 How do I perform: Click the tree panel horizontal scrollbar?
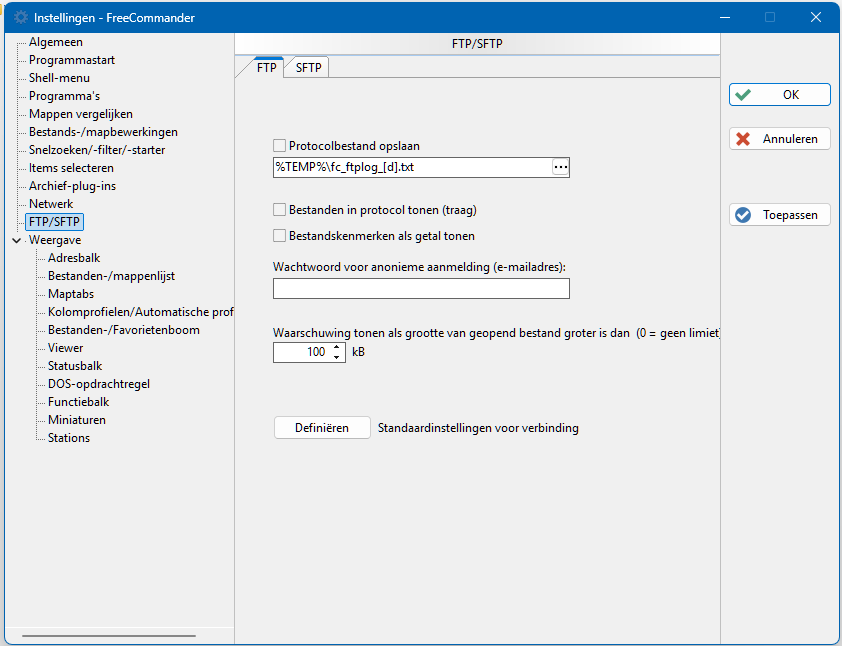click(109, 636)
